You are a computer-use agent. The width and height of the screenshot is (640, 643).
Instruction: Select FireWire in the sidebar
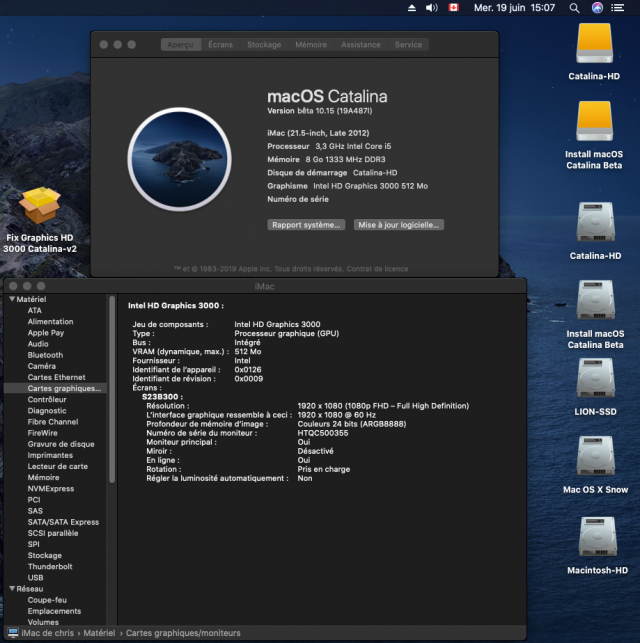point(42,433)
